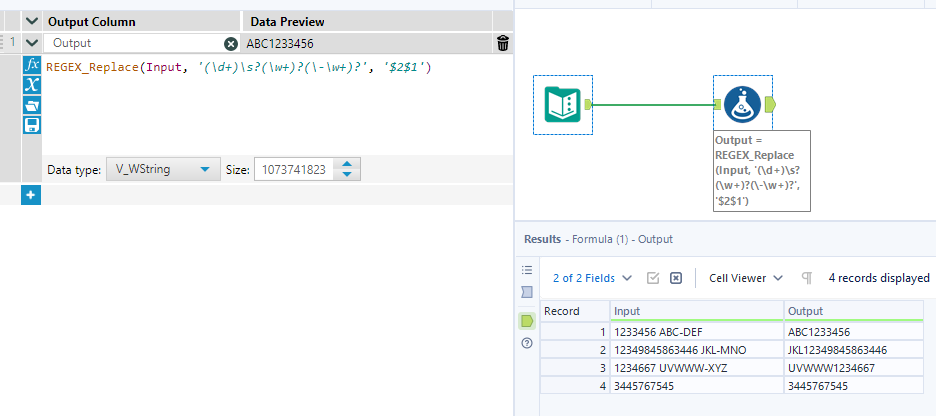
Task: Click the Text Input tool output anchor
Action: (x=588, y=104)
